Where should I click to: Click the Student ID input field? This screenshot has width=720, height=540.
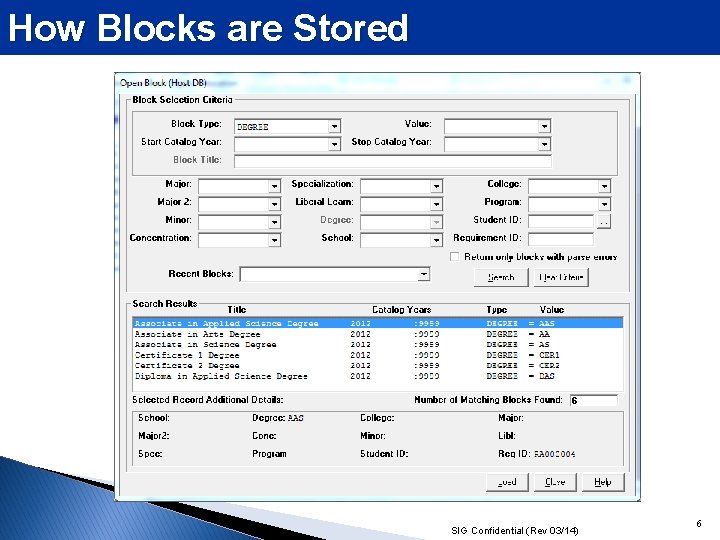tap(561, 222)
